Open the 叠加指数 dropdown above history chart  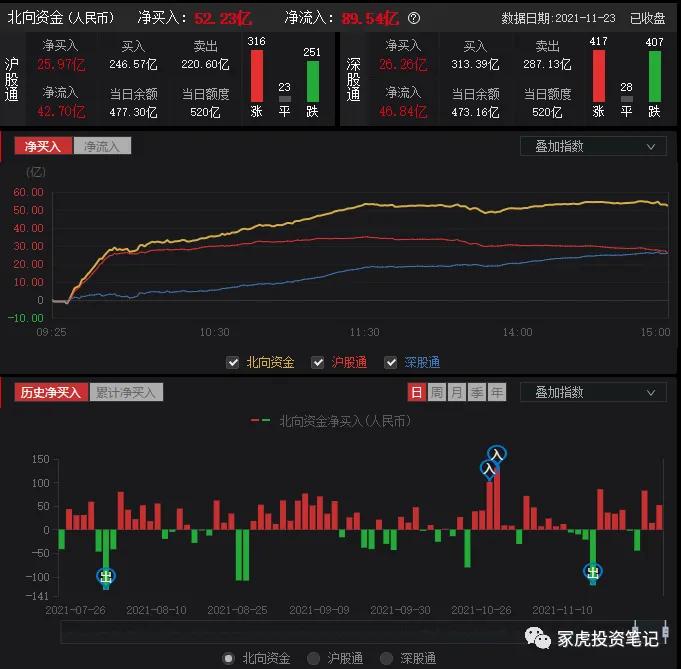pyautogui.click(x=593, y=392)
